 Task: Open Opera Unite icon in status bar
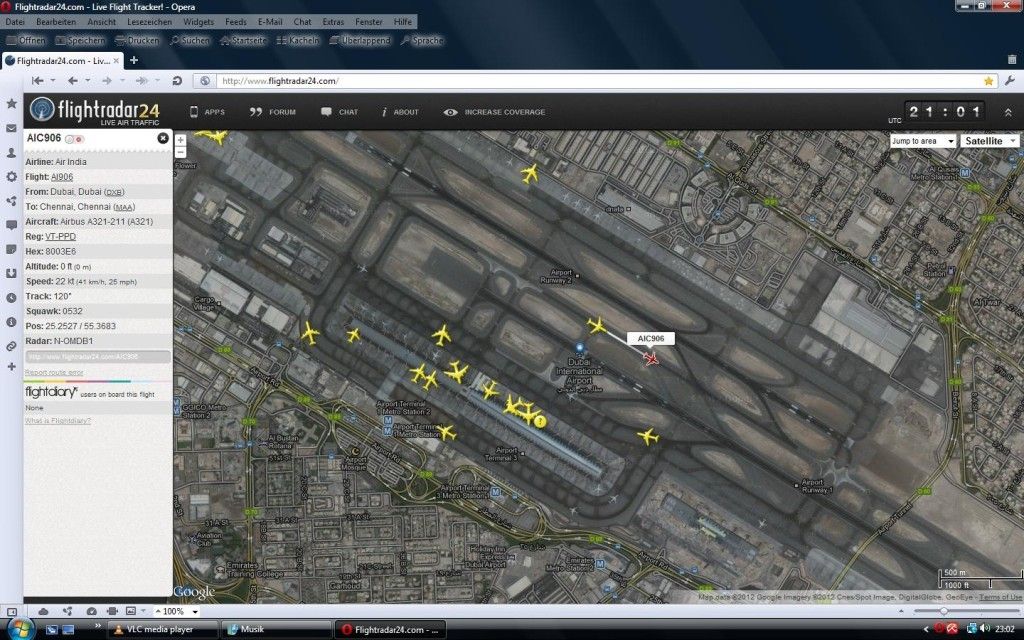pyautogui.click(x=67, y=612)
